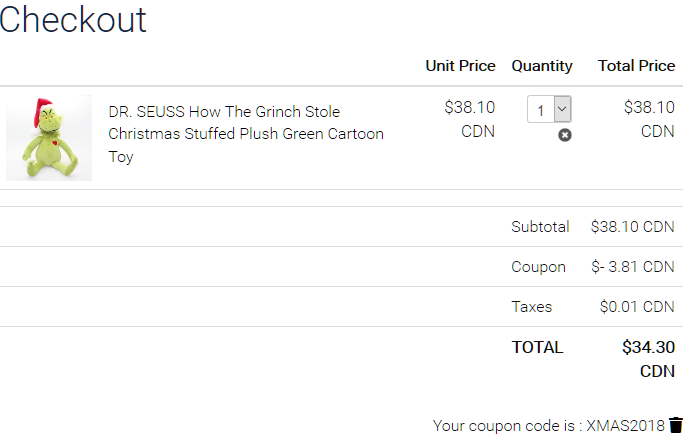Click the Checkout heading
The image size is (687, 437).
(73, 19)
